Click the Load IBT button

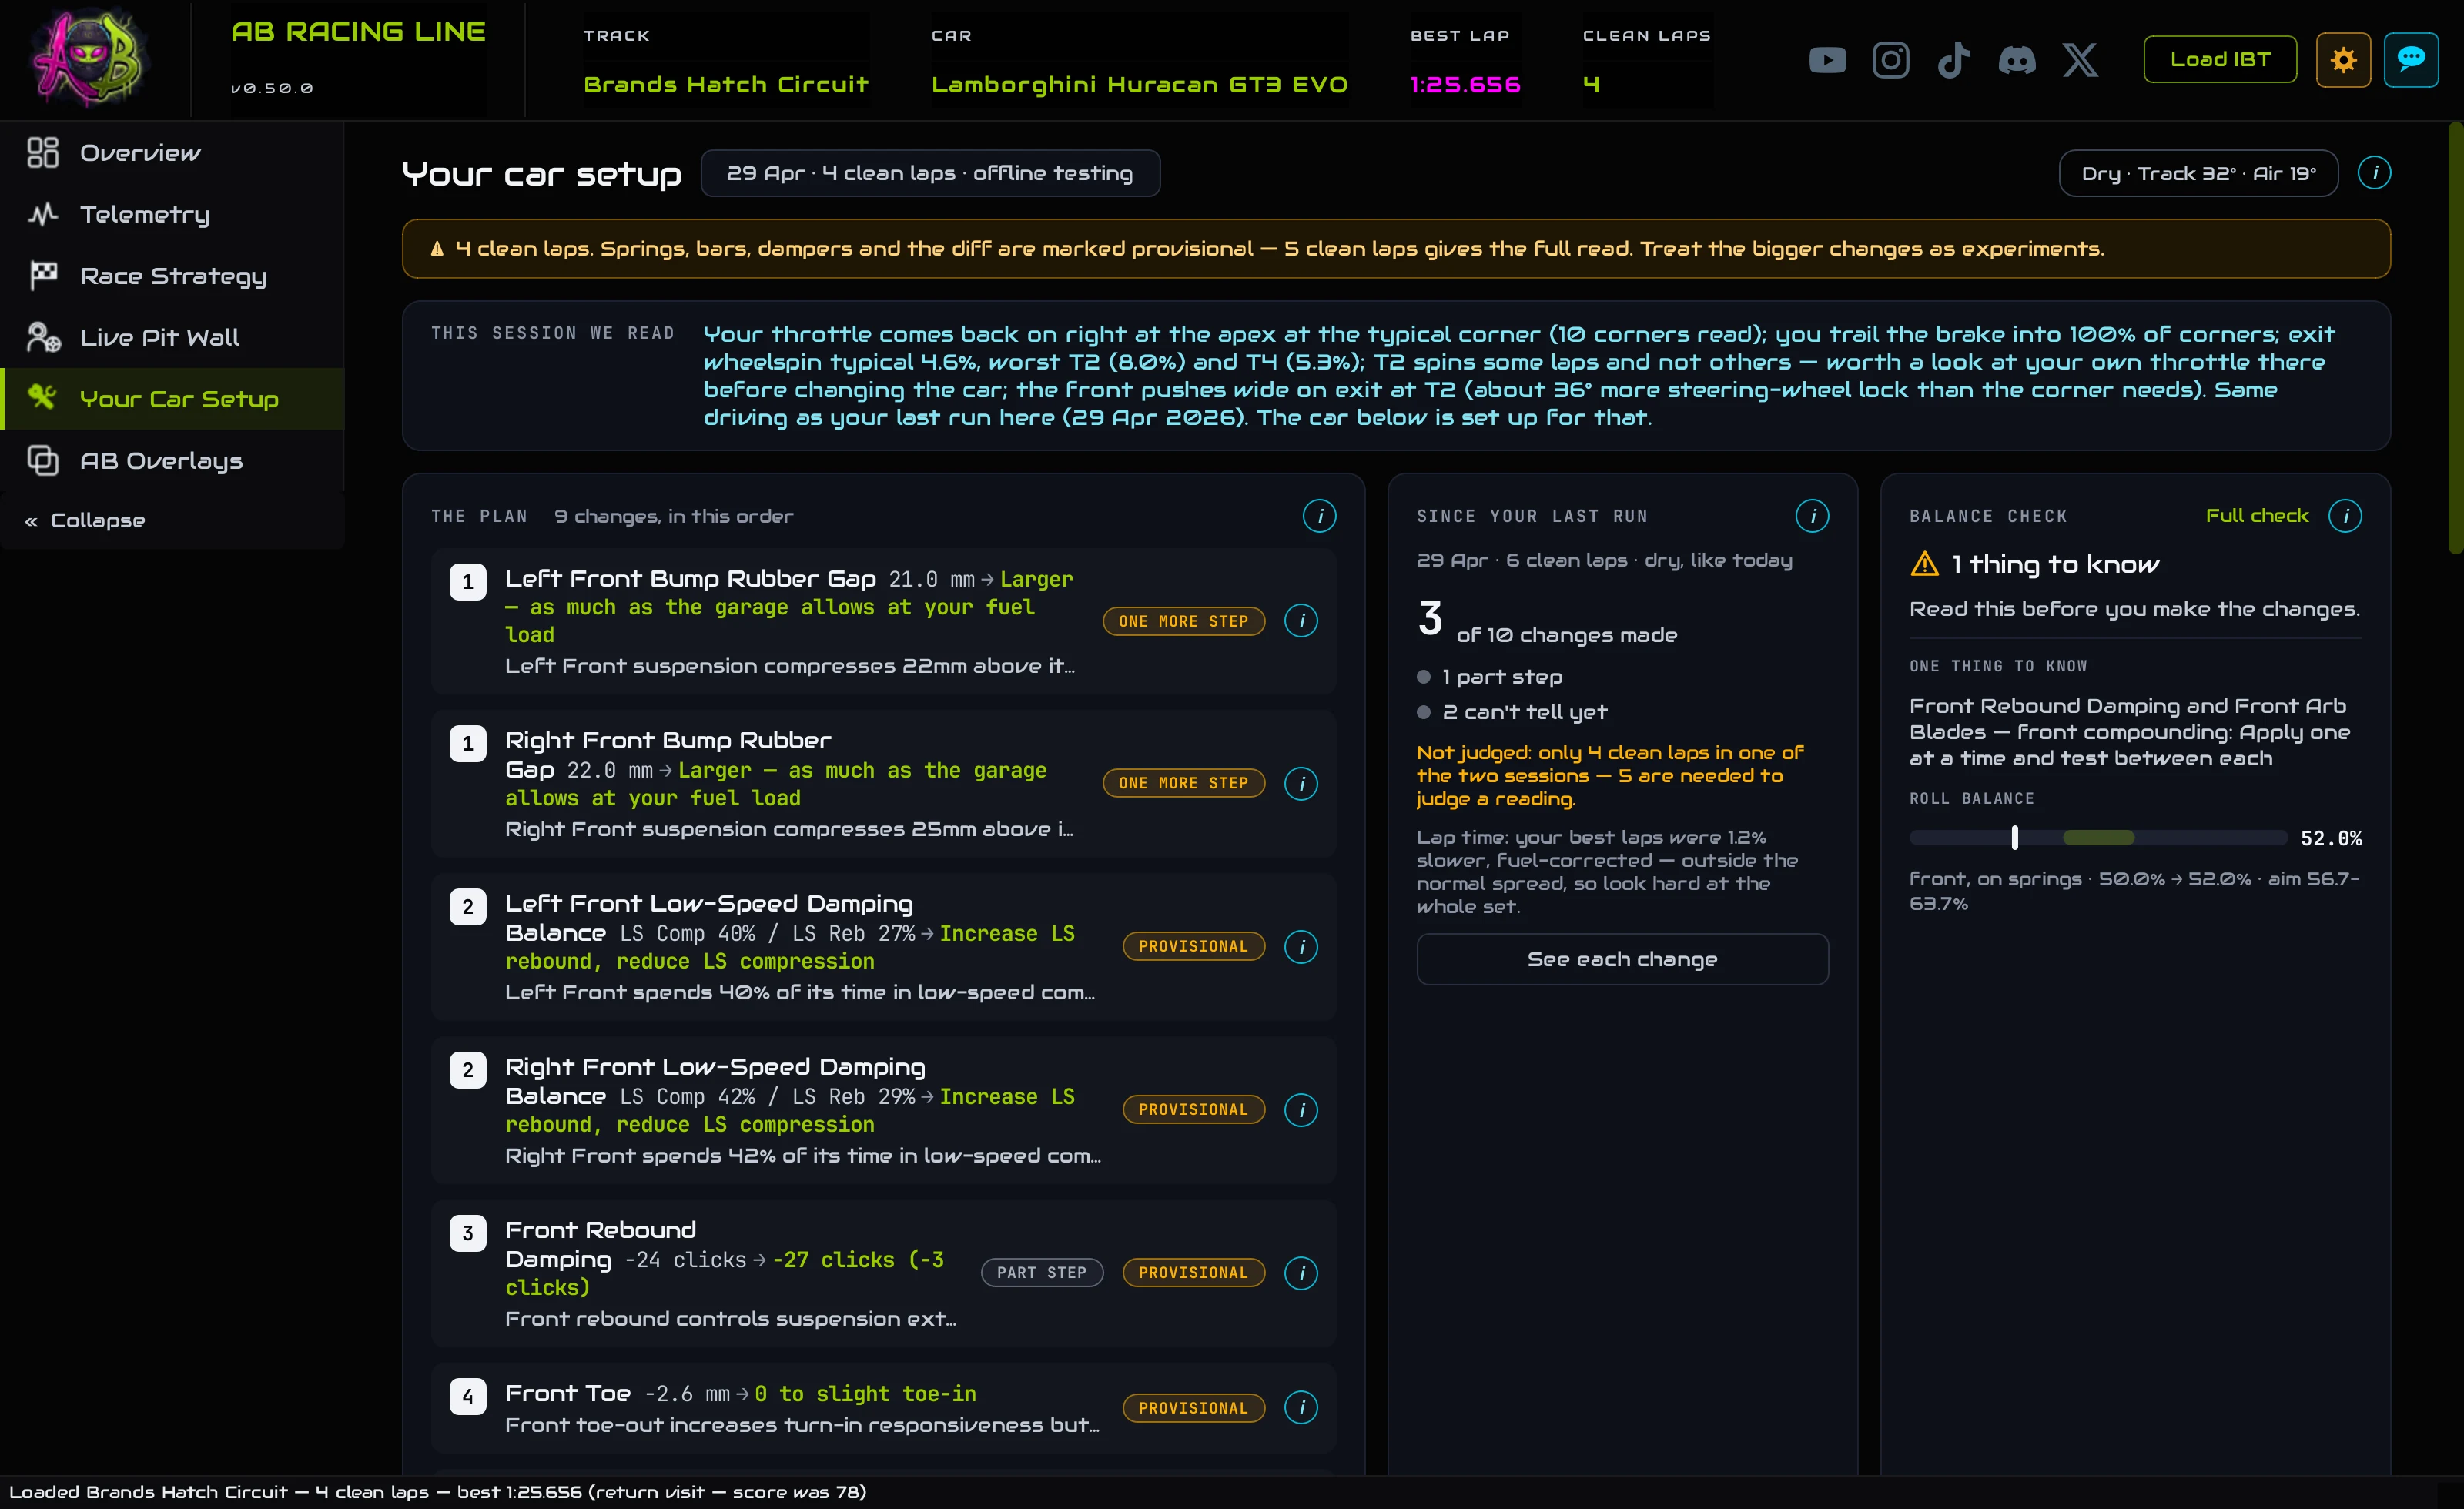tap(2219, 60)
